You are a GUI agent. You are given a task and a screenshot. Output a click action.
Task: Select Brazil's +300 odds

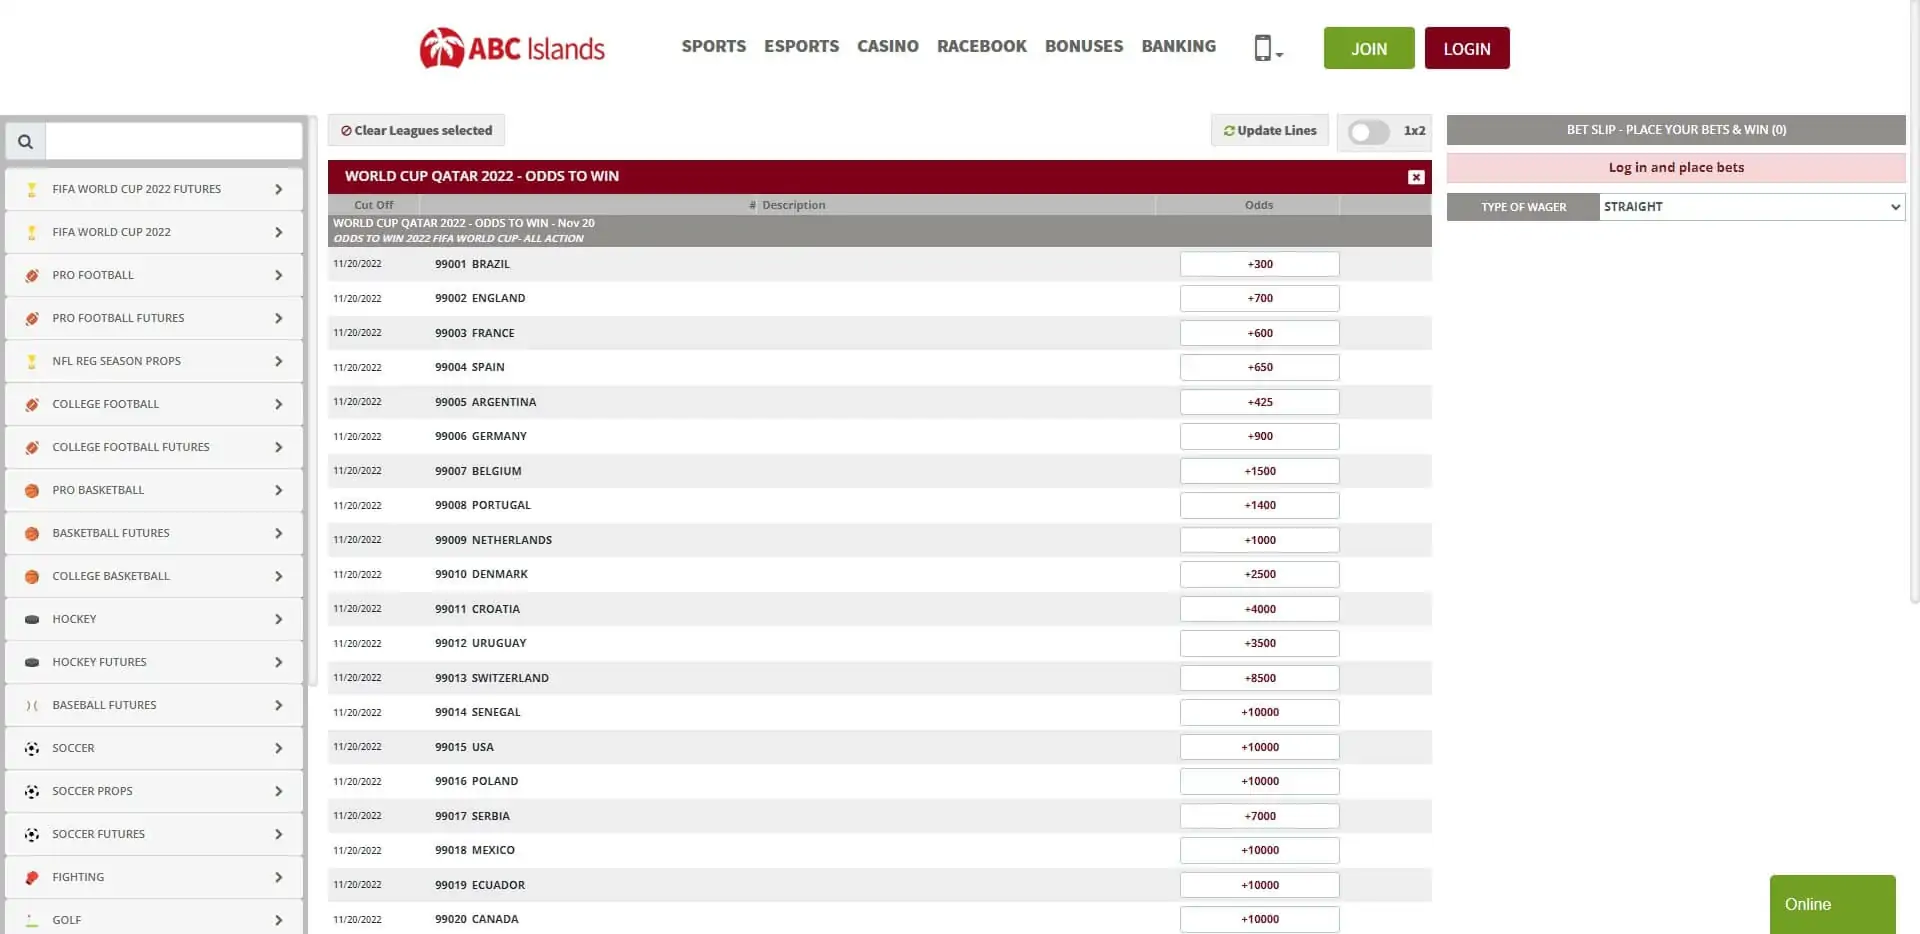(1259, 264)
